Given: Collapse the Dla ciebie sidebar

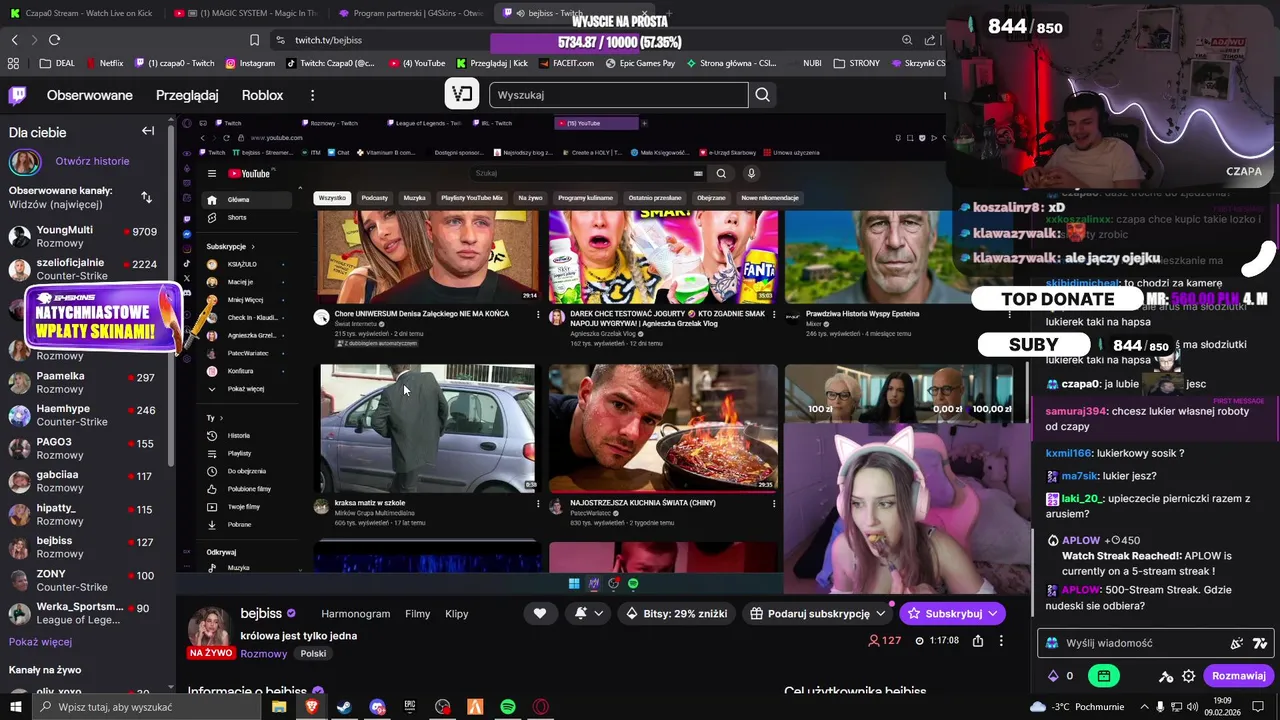Looking at the screenshot, I should coord(148,131).
